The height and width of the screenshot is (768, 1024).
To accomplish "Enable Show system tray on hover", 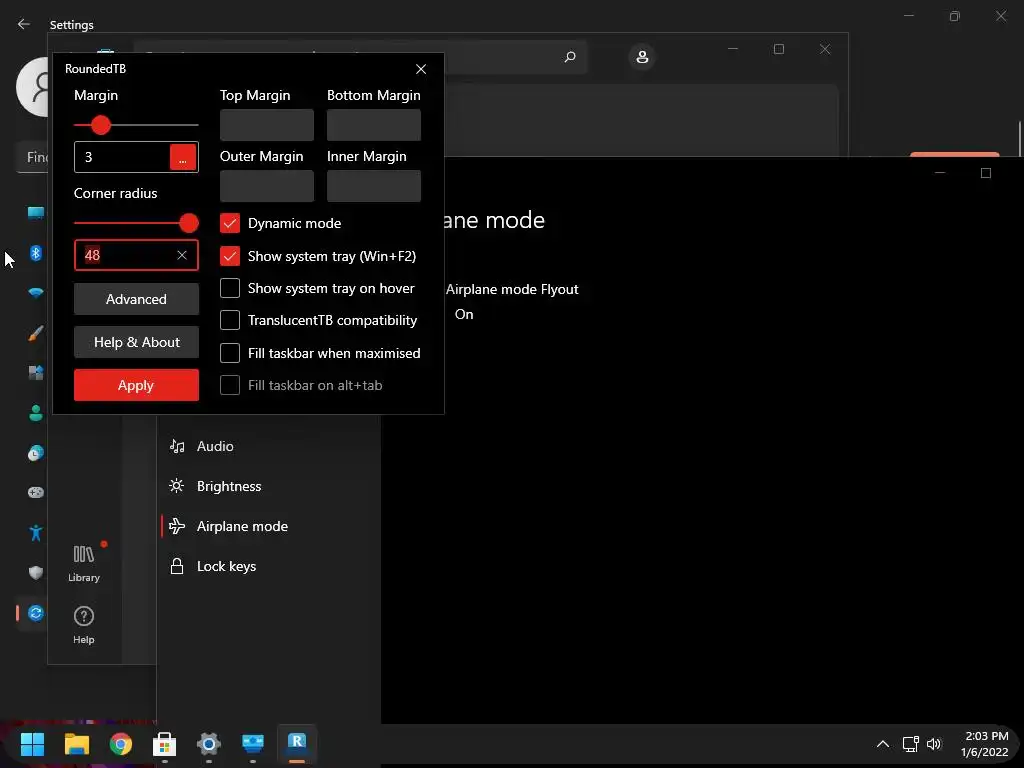I will point(230,288).
